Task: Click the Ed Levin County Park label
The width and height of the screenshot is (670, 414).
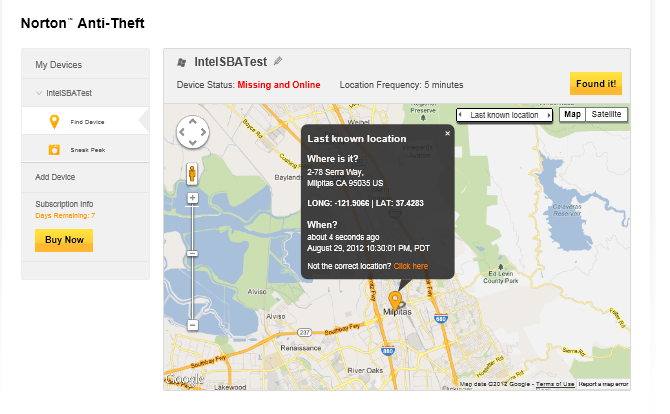Action: click(500, 277)
